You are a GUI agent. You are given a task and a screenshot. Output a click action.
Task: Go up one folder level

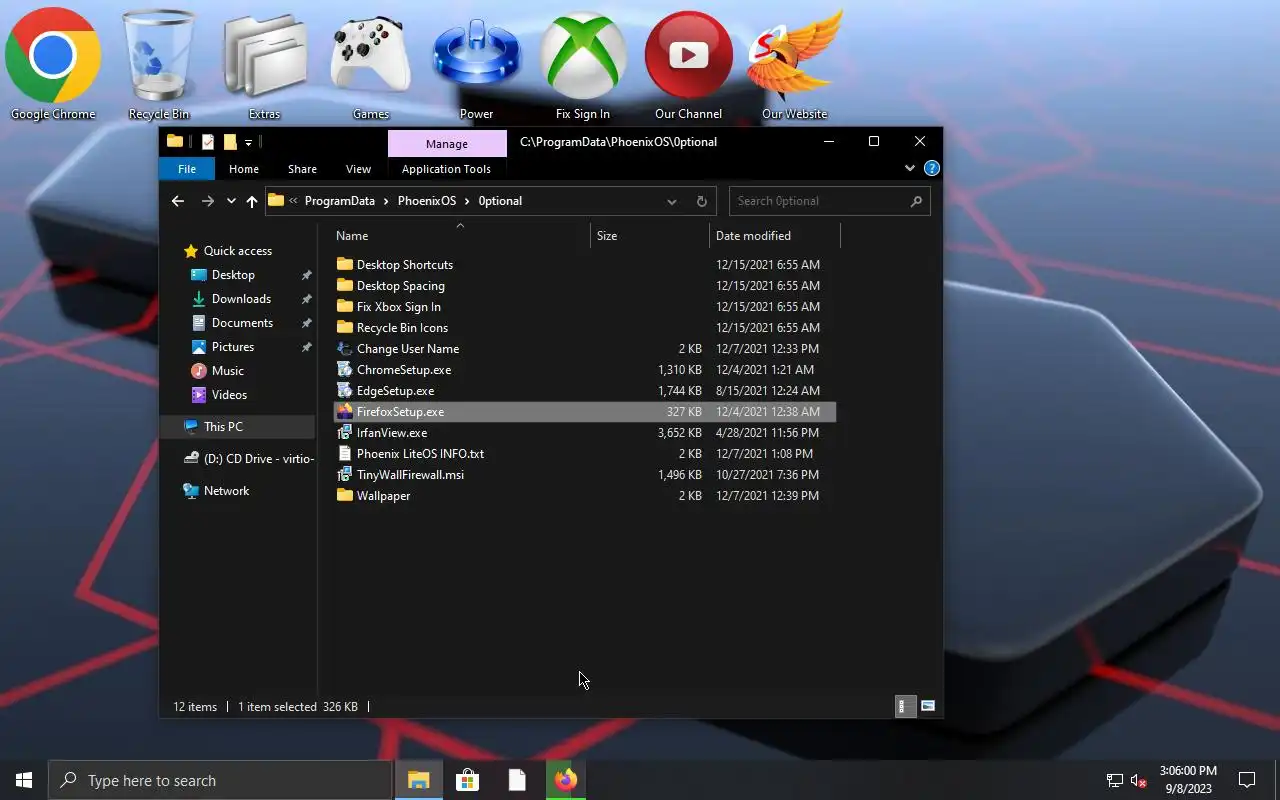(252, 201)
